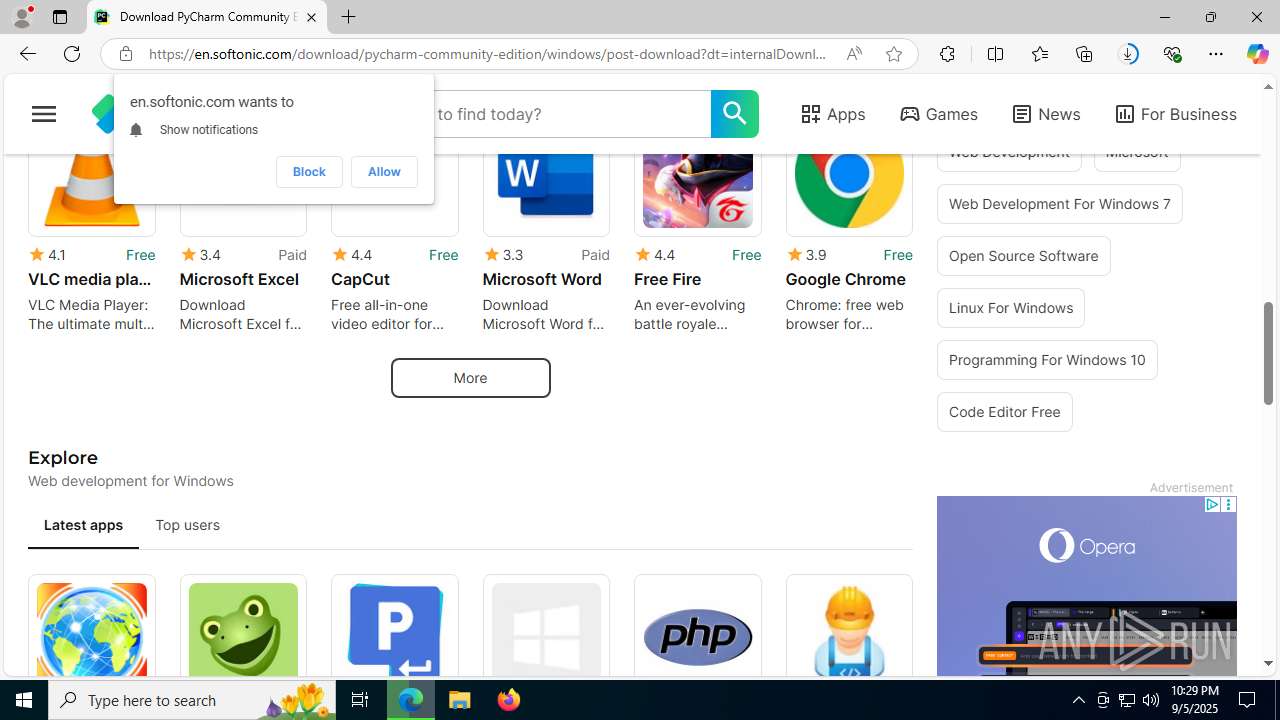Open the Free Fire app icon

(x=698, y=192)
